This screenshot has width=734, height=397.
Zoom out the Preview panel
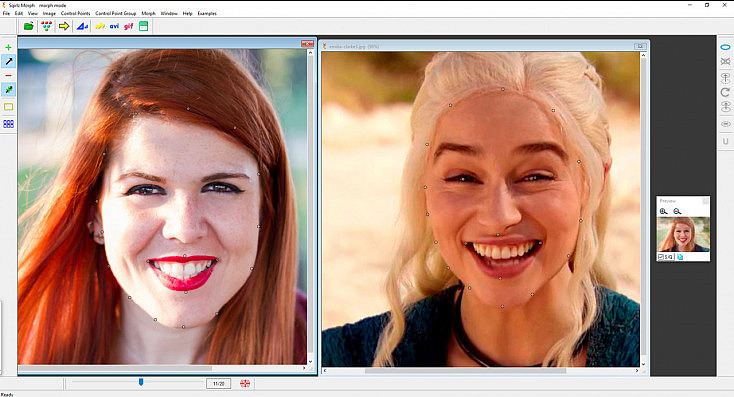[x=677, y=211]
